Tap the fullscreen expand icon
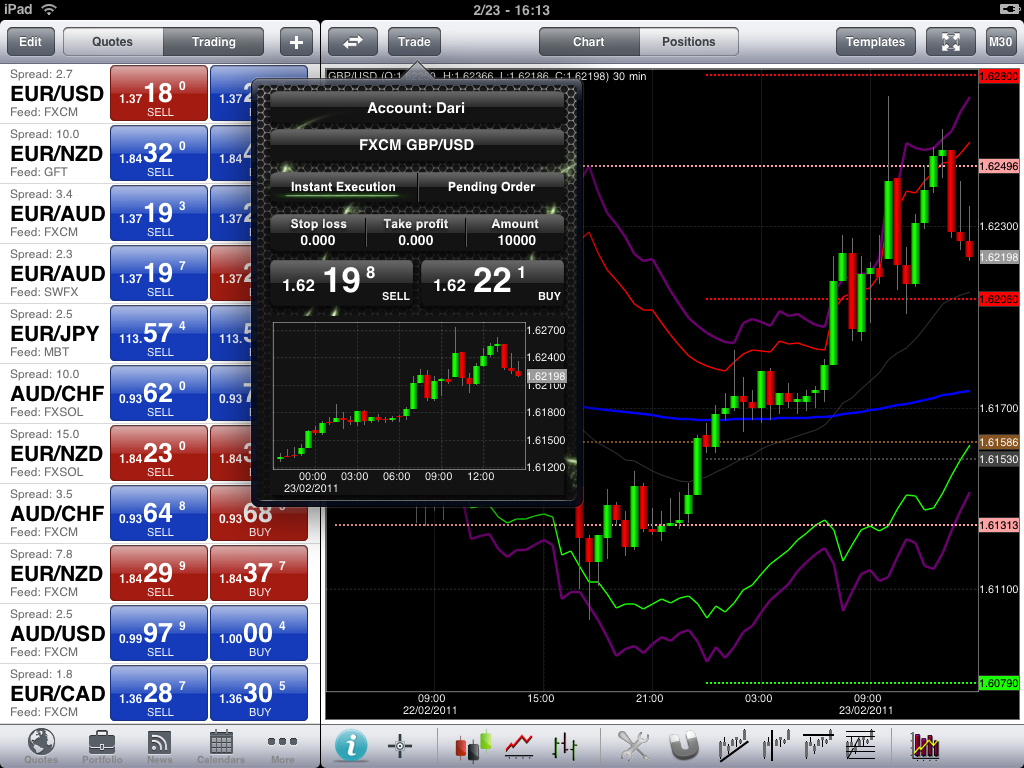 point(950,42)
